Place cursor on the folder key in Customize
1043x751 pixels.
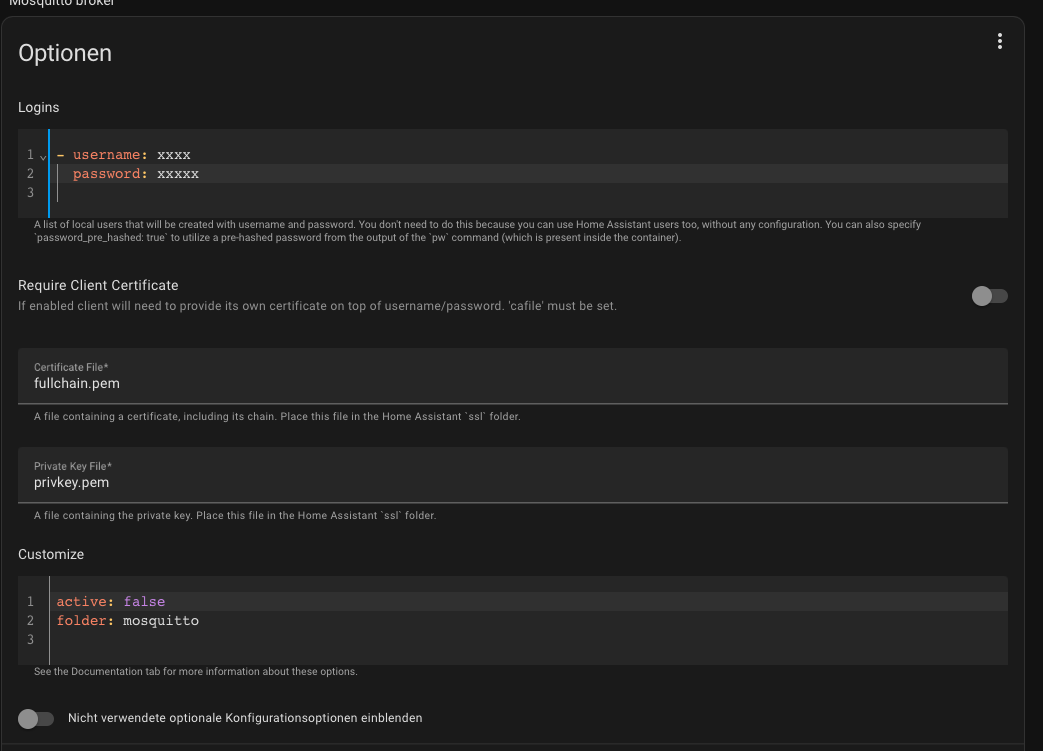[81, 621]
